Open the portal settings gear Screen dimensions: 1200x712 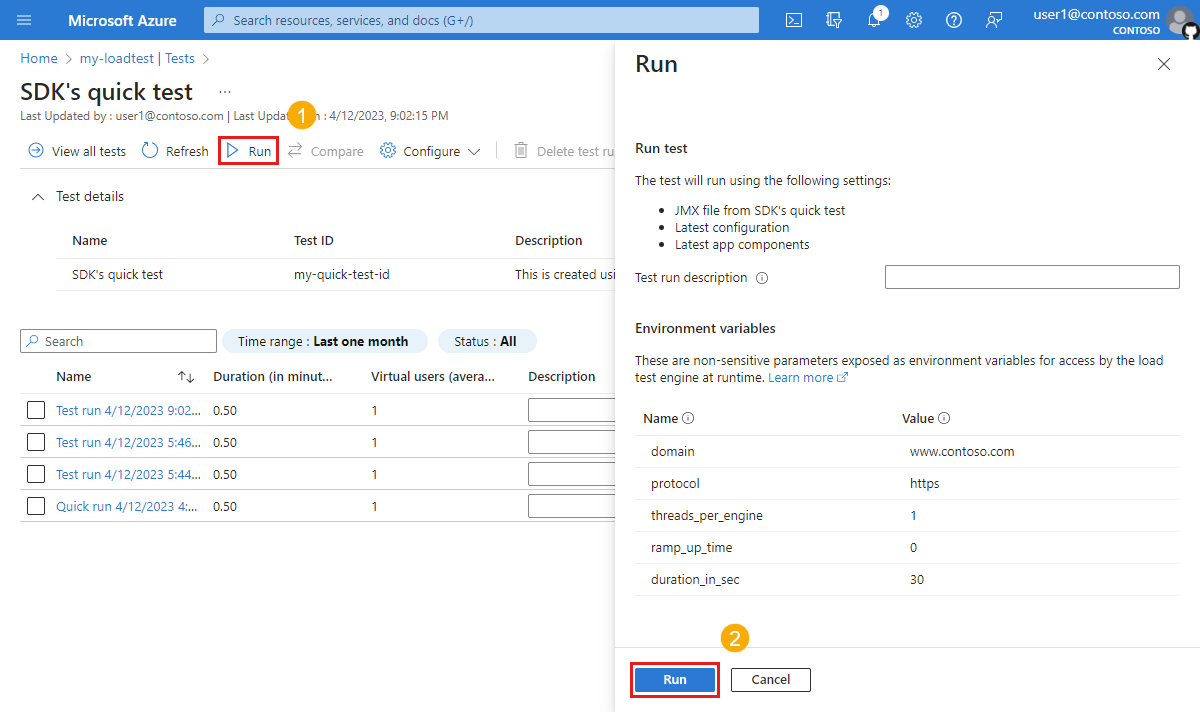913,20
